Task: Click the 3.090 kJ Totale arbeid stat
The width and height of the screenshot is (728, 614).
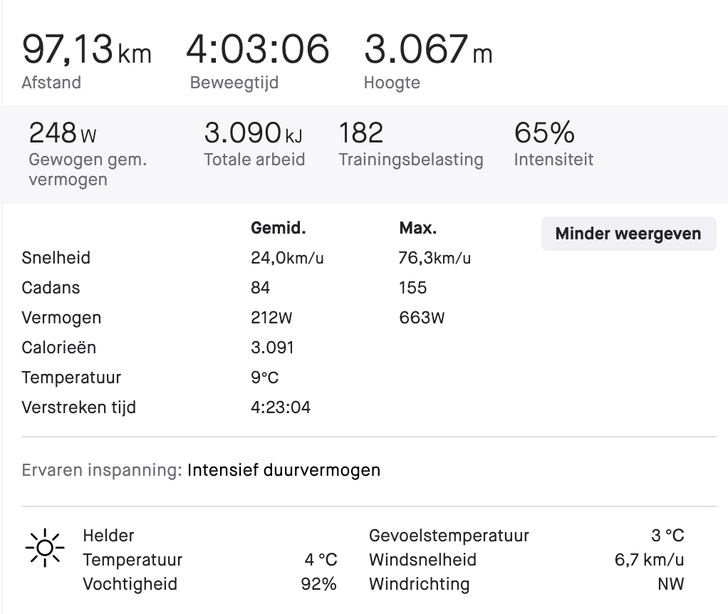Action: [254, 133]
